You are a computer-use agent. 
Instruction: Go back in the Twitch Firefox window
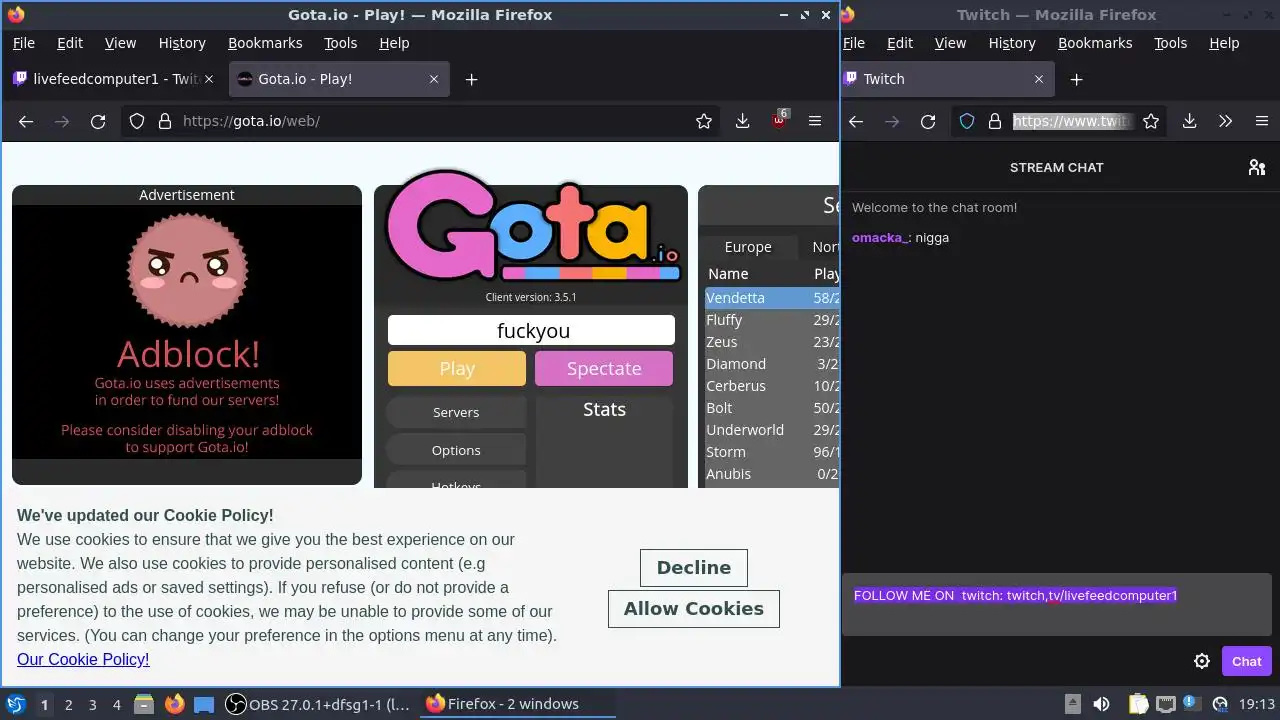pyautogui.click(x=856, y=121)
